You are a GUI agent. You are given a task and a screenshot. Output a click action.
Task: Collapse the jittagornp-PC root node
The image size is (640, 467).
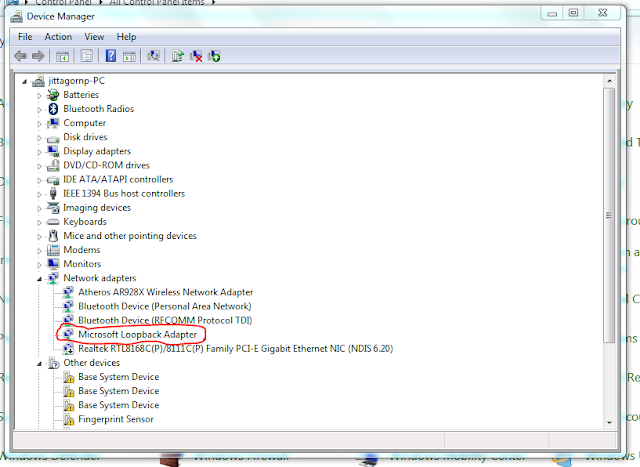24,82
